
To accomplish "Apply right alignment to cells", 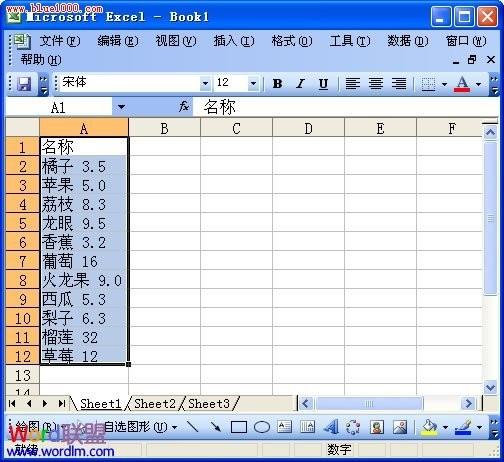I will [399, 84].
